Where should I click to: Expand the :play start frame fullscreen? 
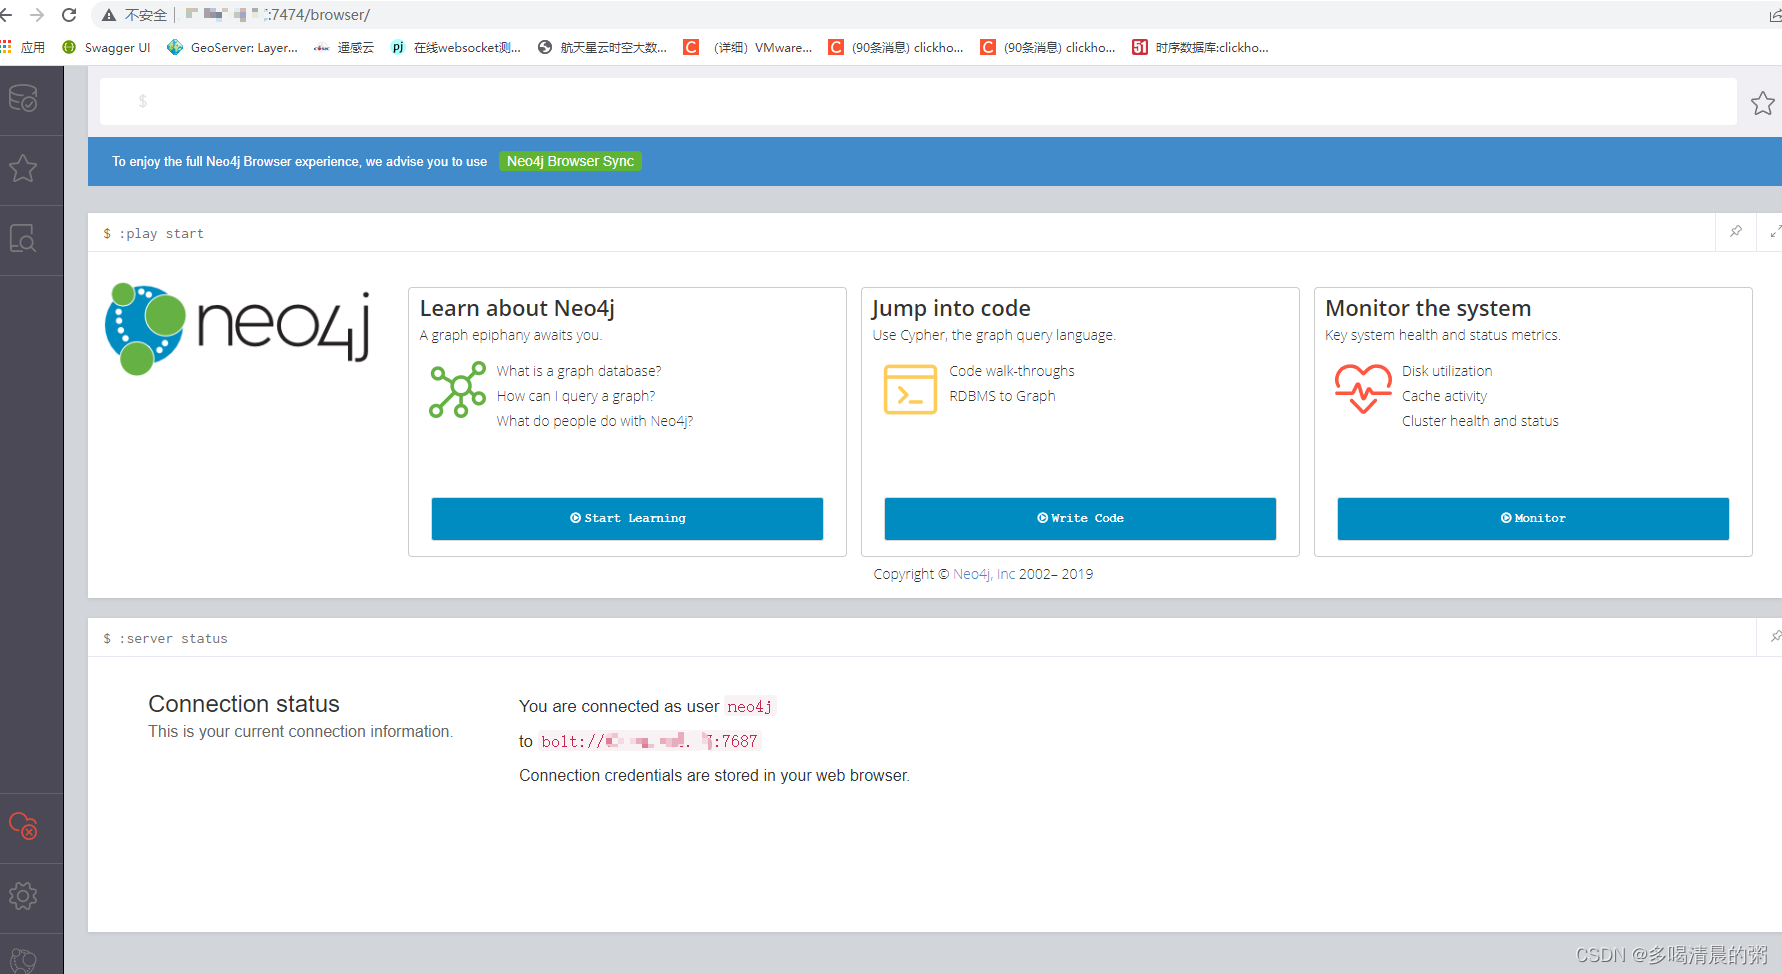click(1775, 231)
